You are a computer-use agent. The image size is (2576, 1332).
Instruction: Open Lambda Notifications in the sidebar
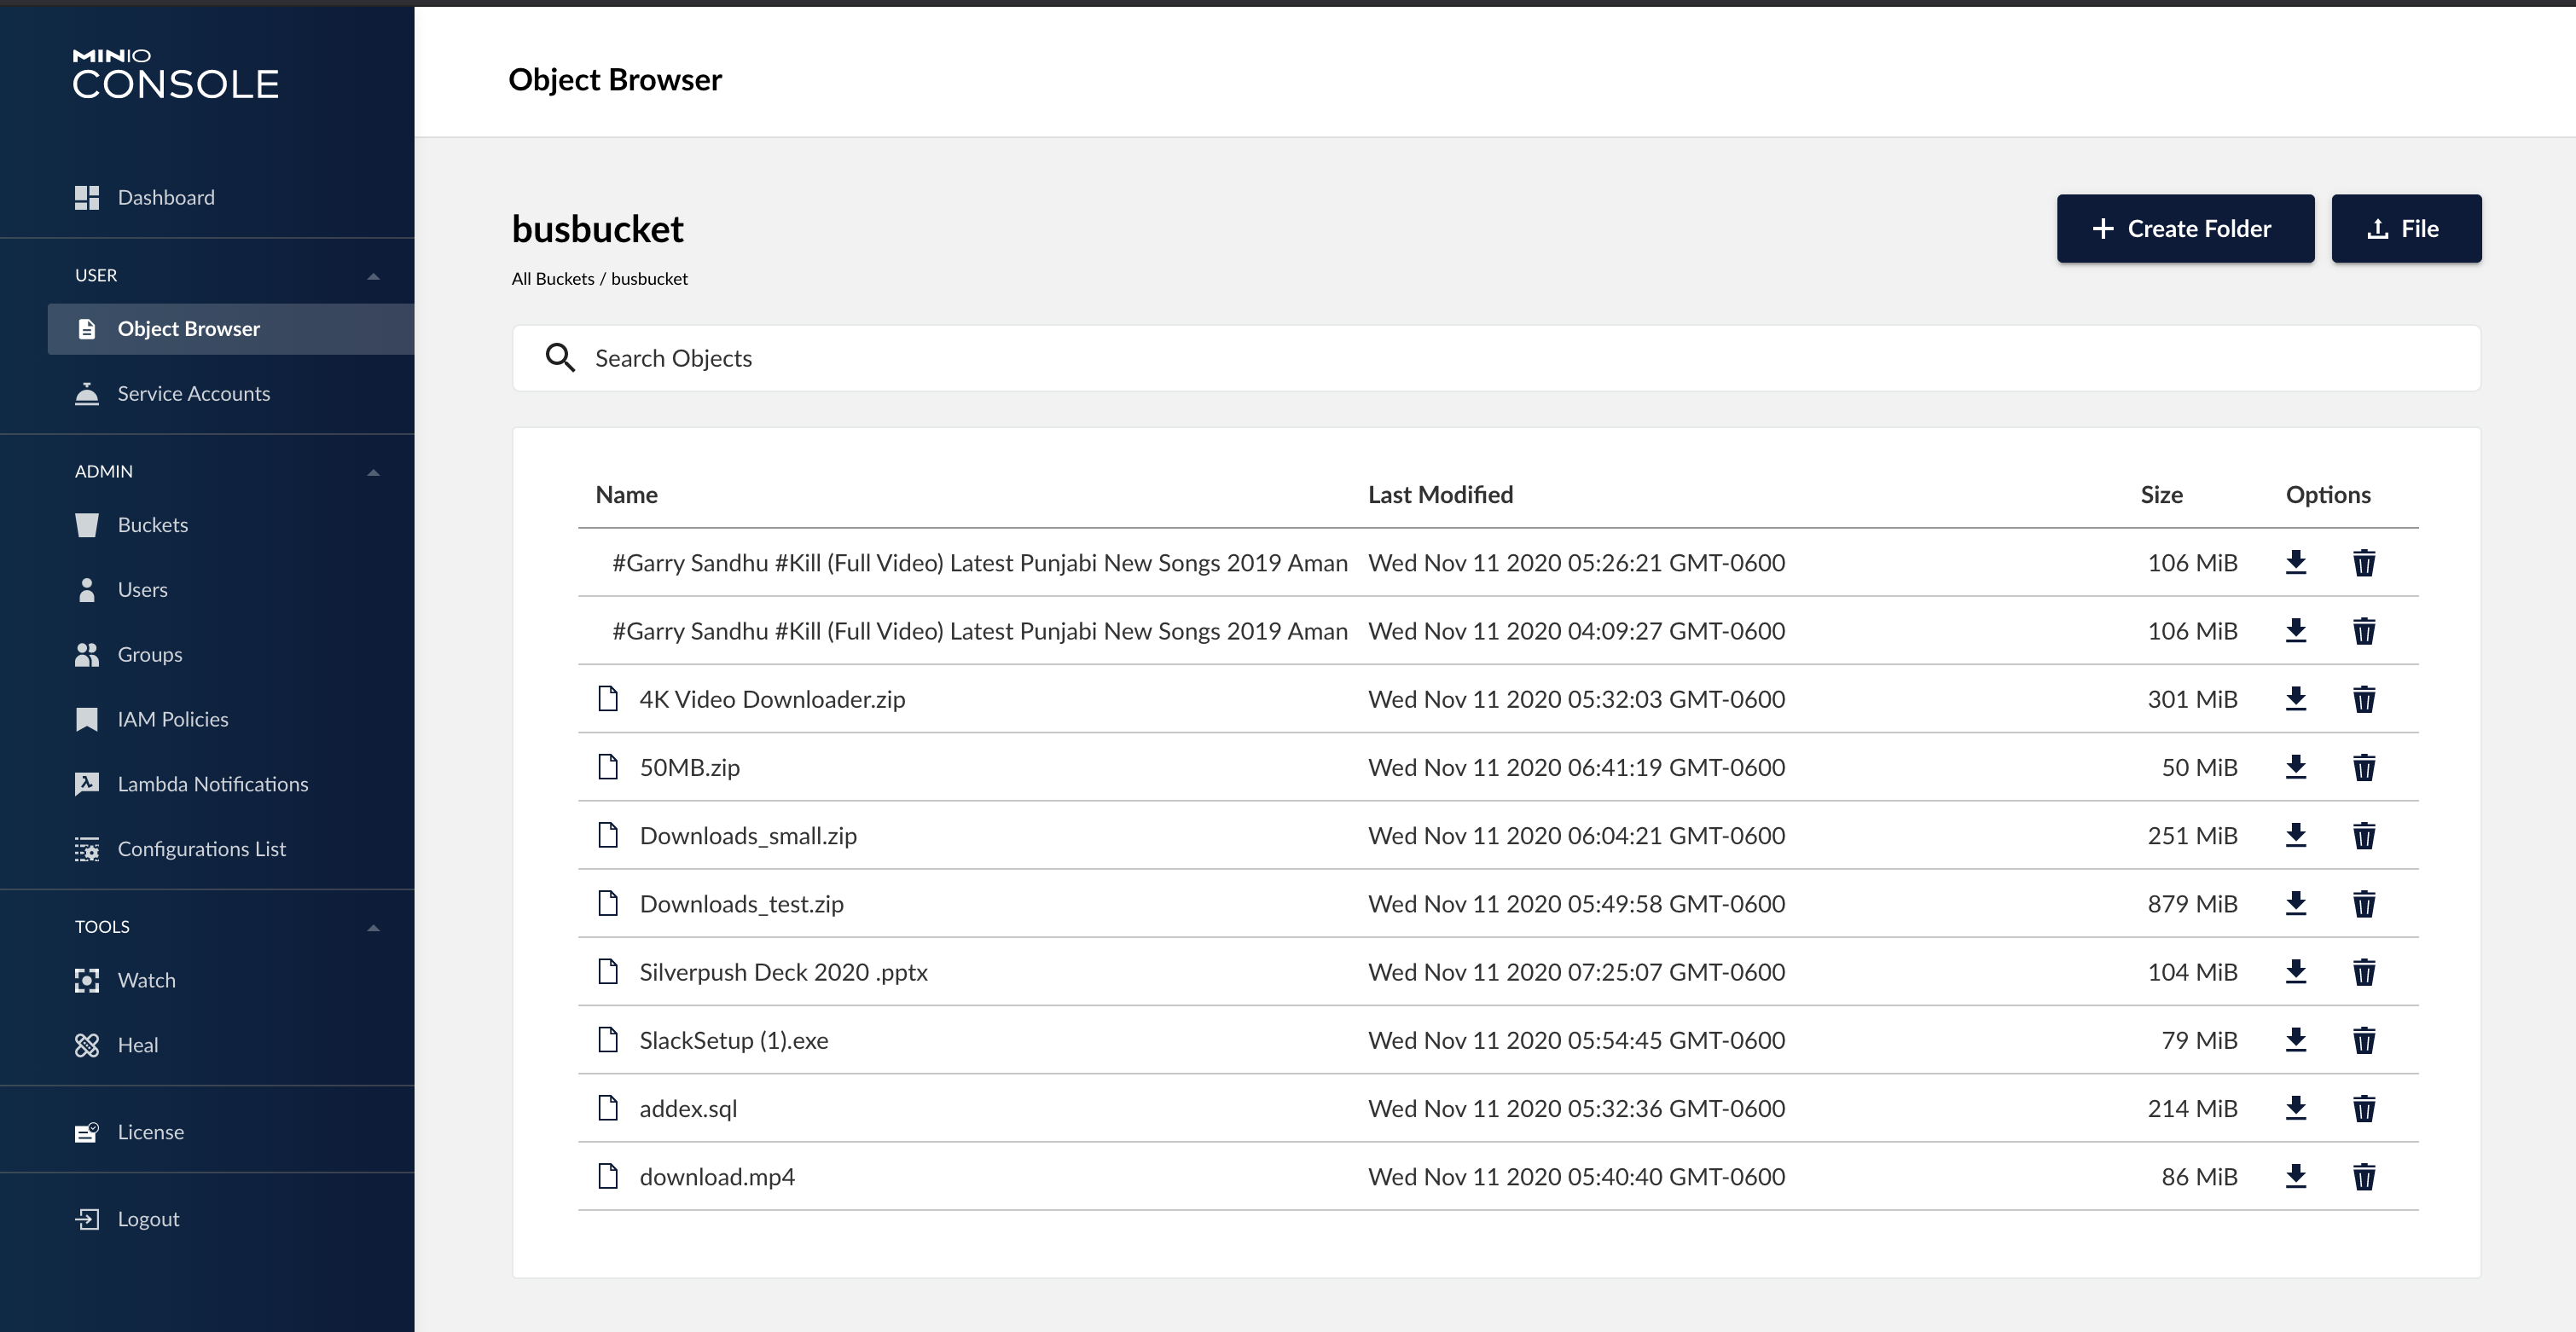(x=212, y=784)
